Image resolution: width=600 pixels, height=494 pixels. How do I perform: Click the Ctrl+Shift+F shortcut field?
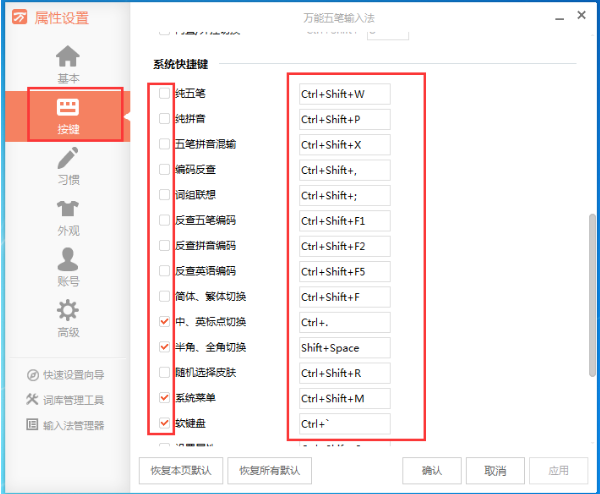[344, 297]
